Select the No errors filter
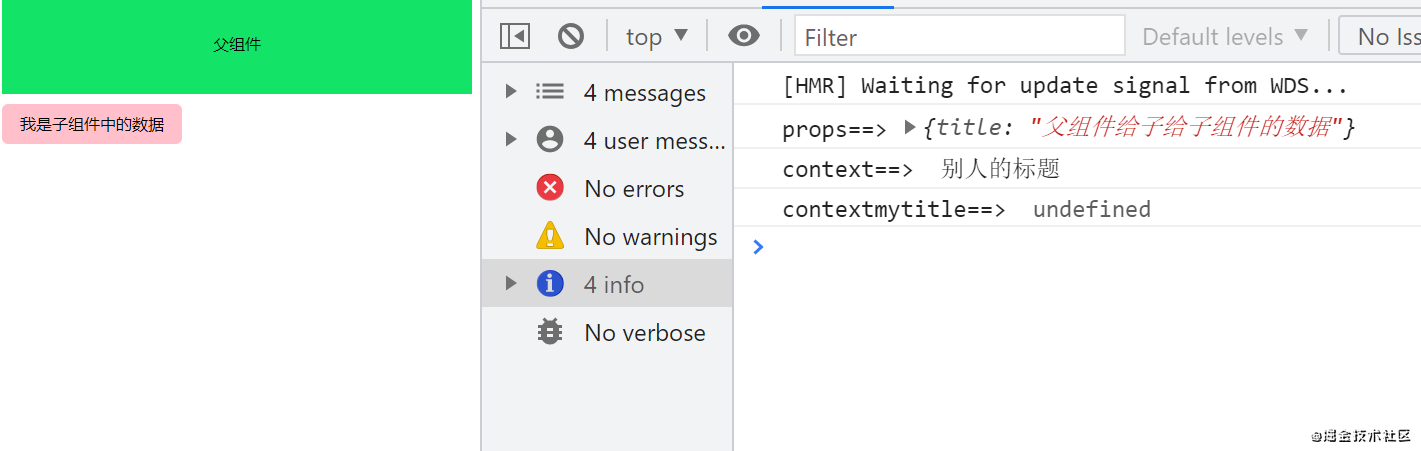The width and height of the screenshot is (1421, 451). pyautogui.click(x=634, y=189)
